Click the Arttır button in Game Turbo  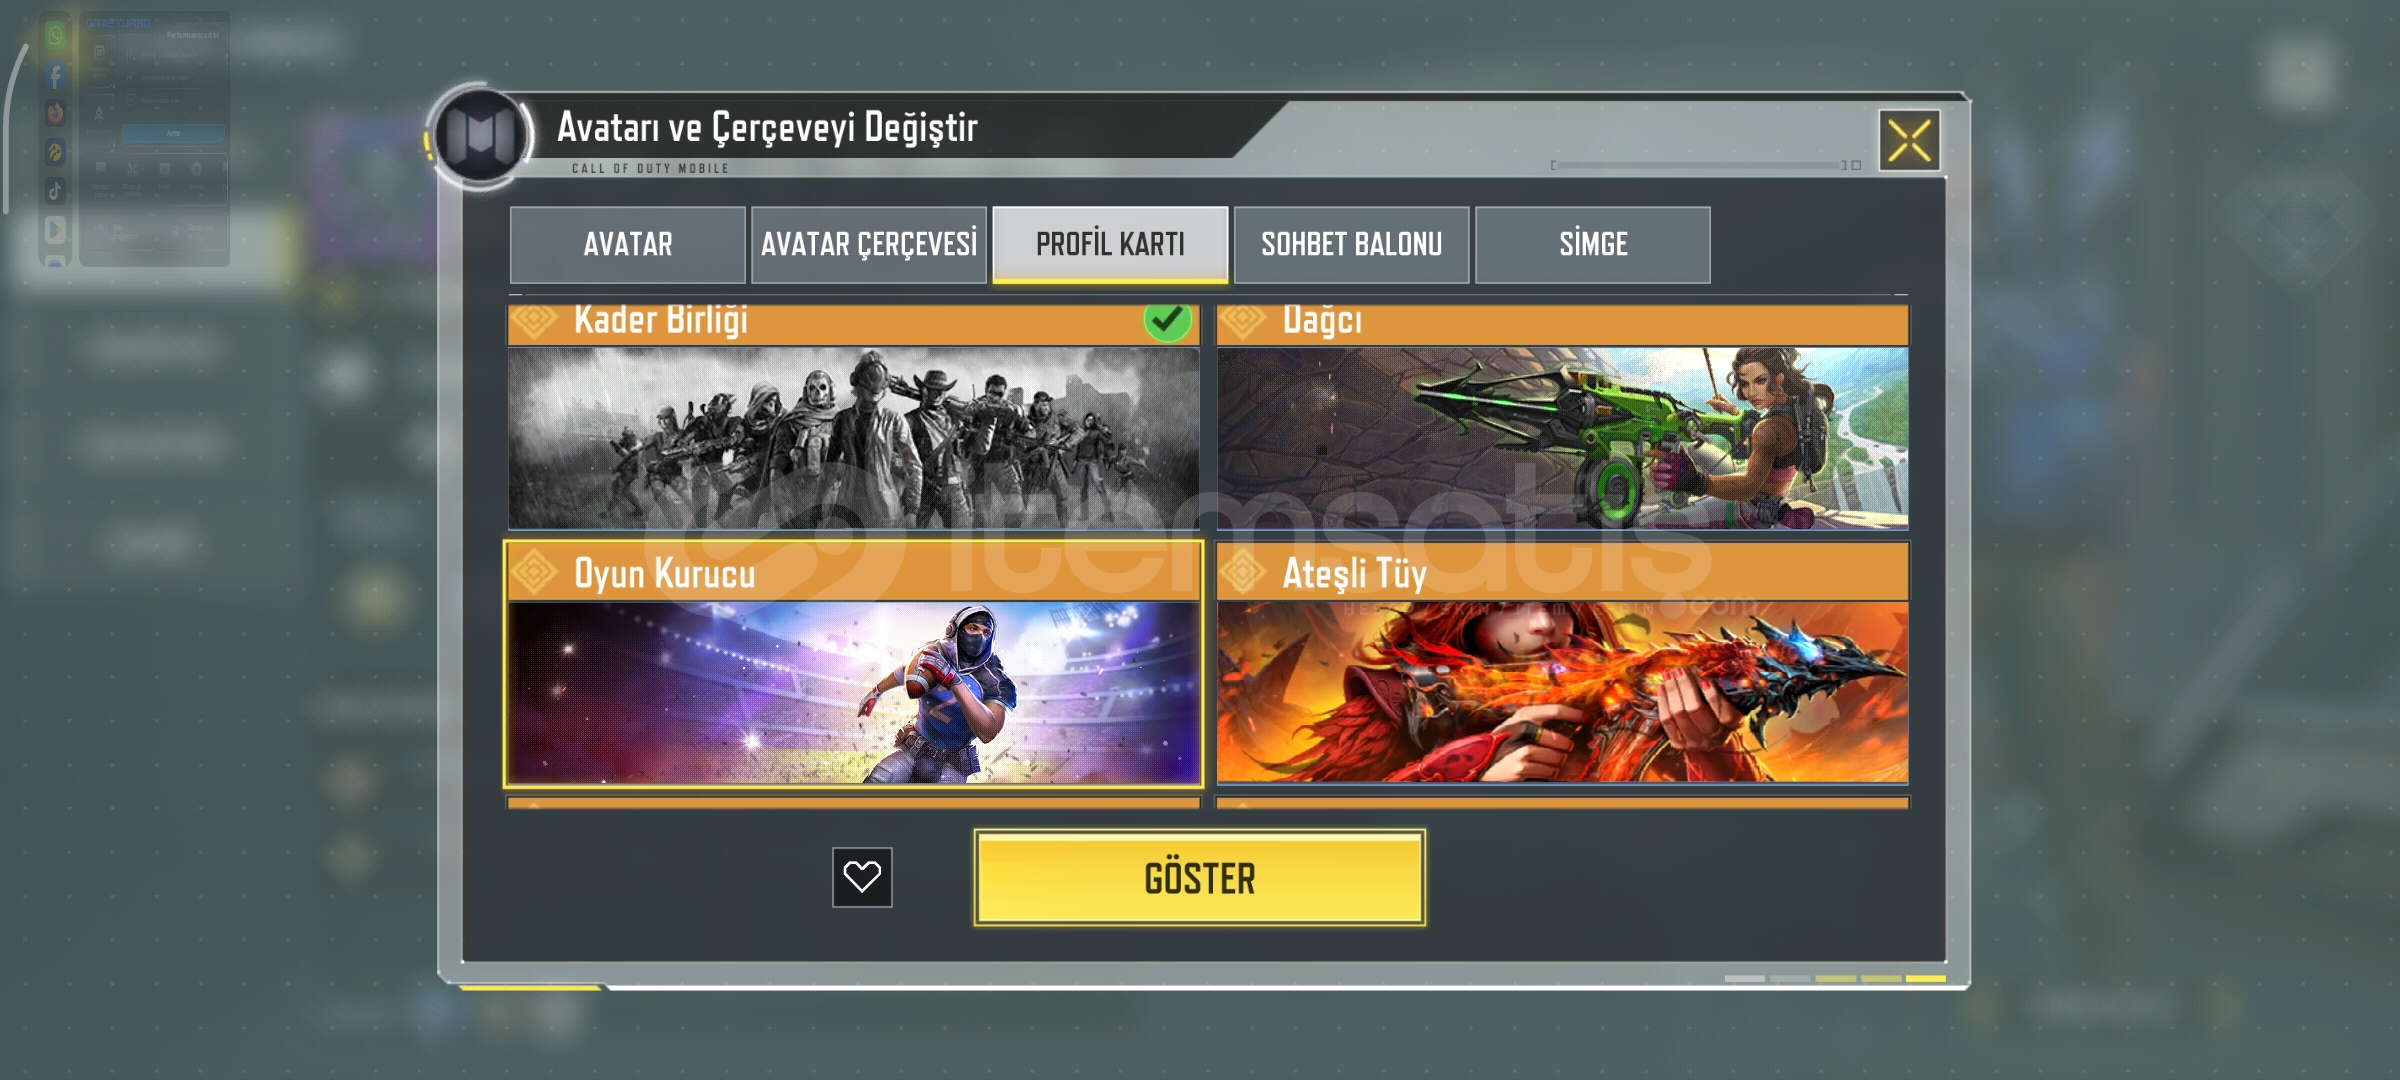click(x=174, y=133)
